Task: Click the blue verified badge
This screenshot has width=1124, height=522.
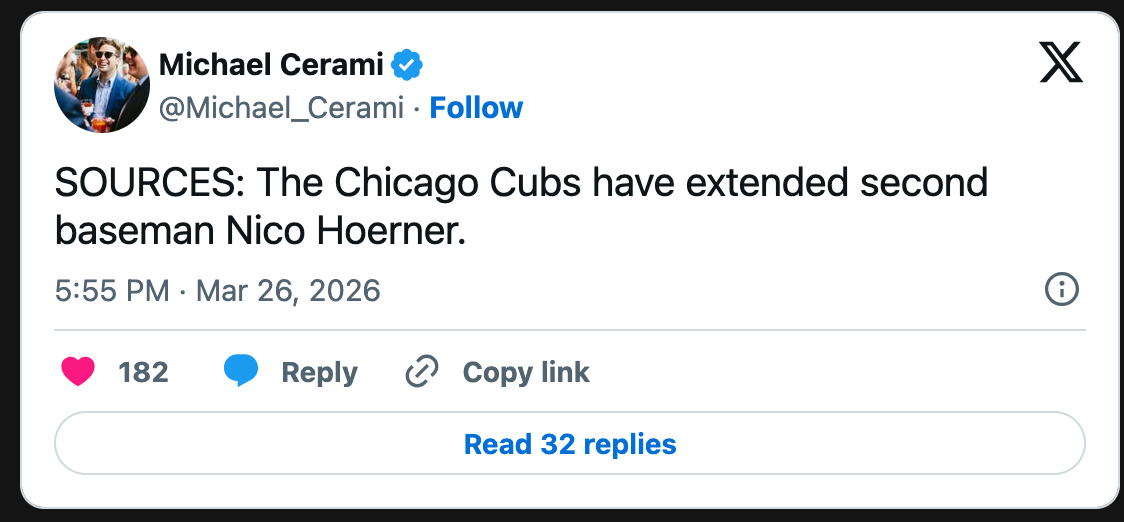Action: point(406,66)
